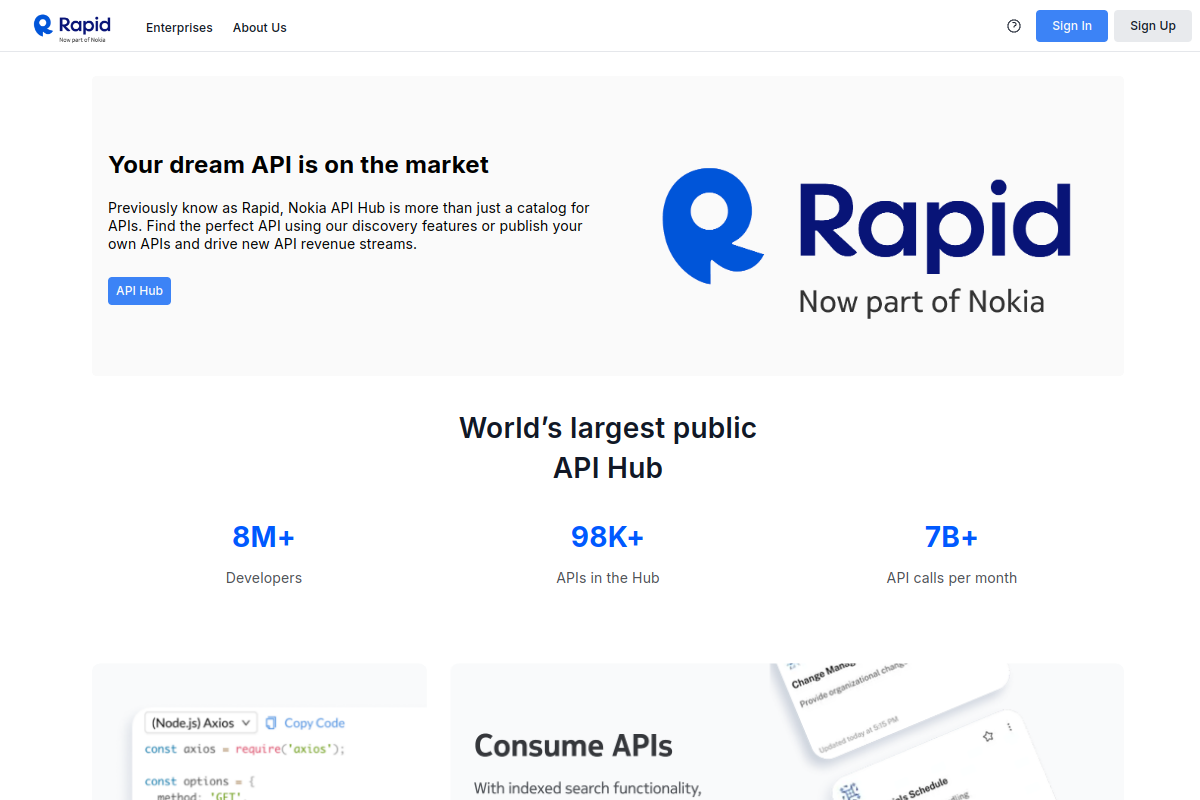Click the Copy Code link
This screenshot has height=800, width=1200.
click(314, 723)
